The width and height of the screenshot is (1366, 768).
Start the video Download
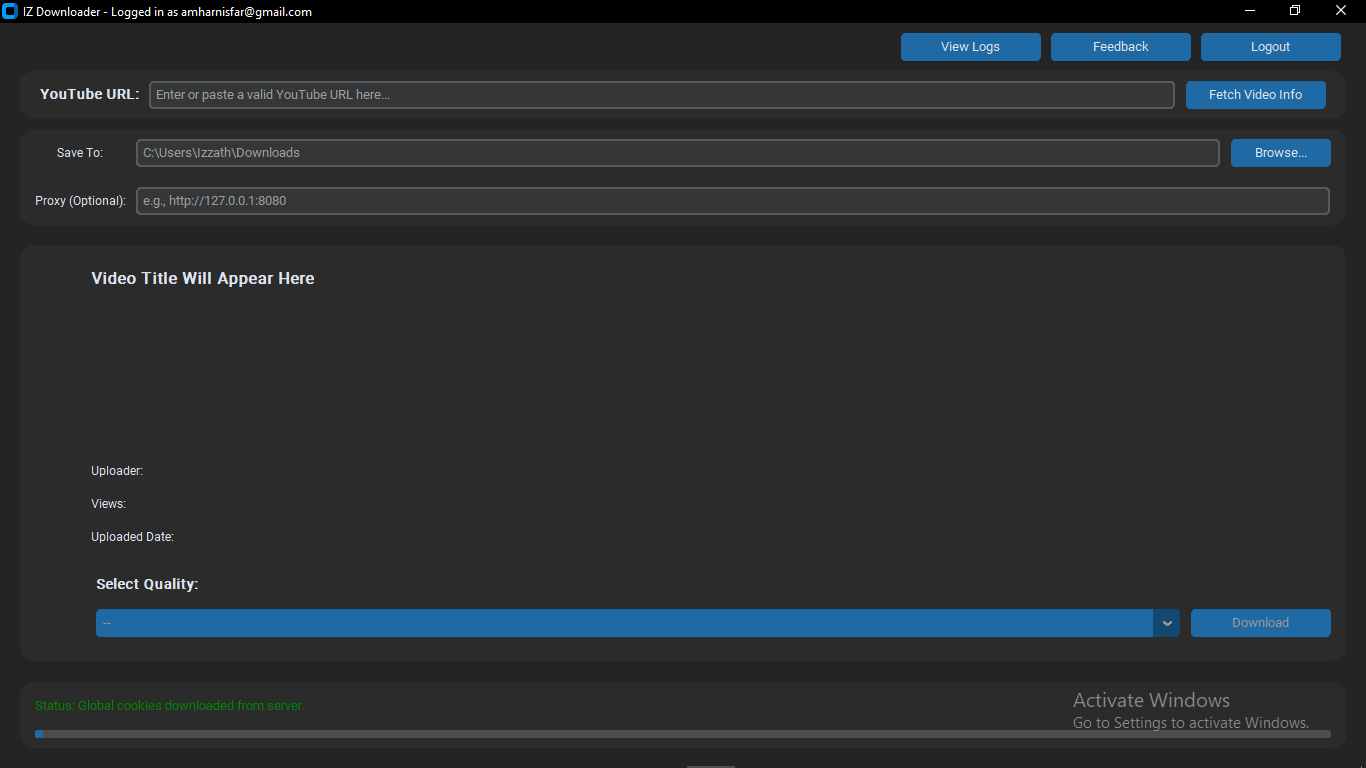click(1260, 622)
